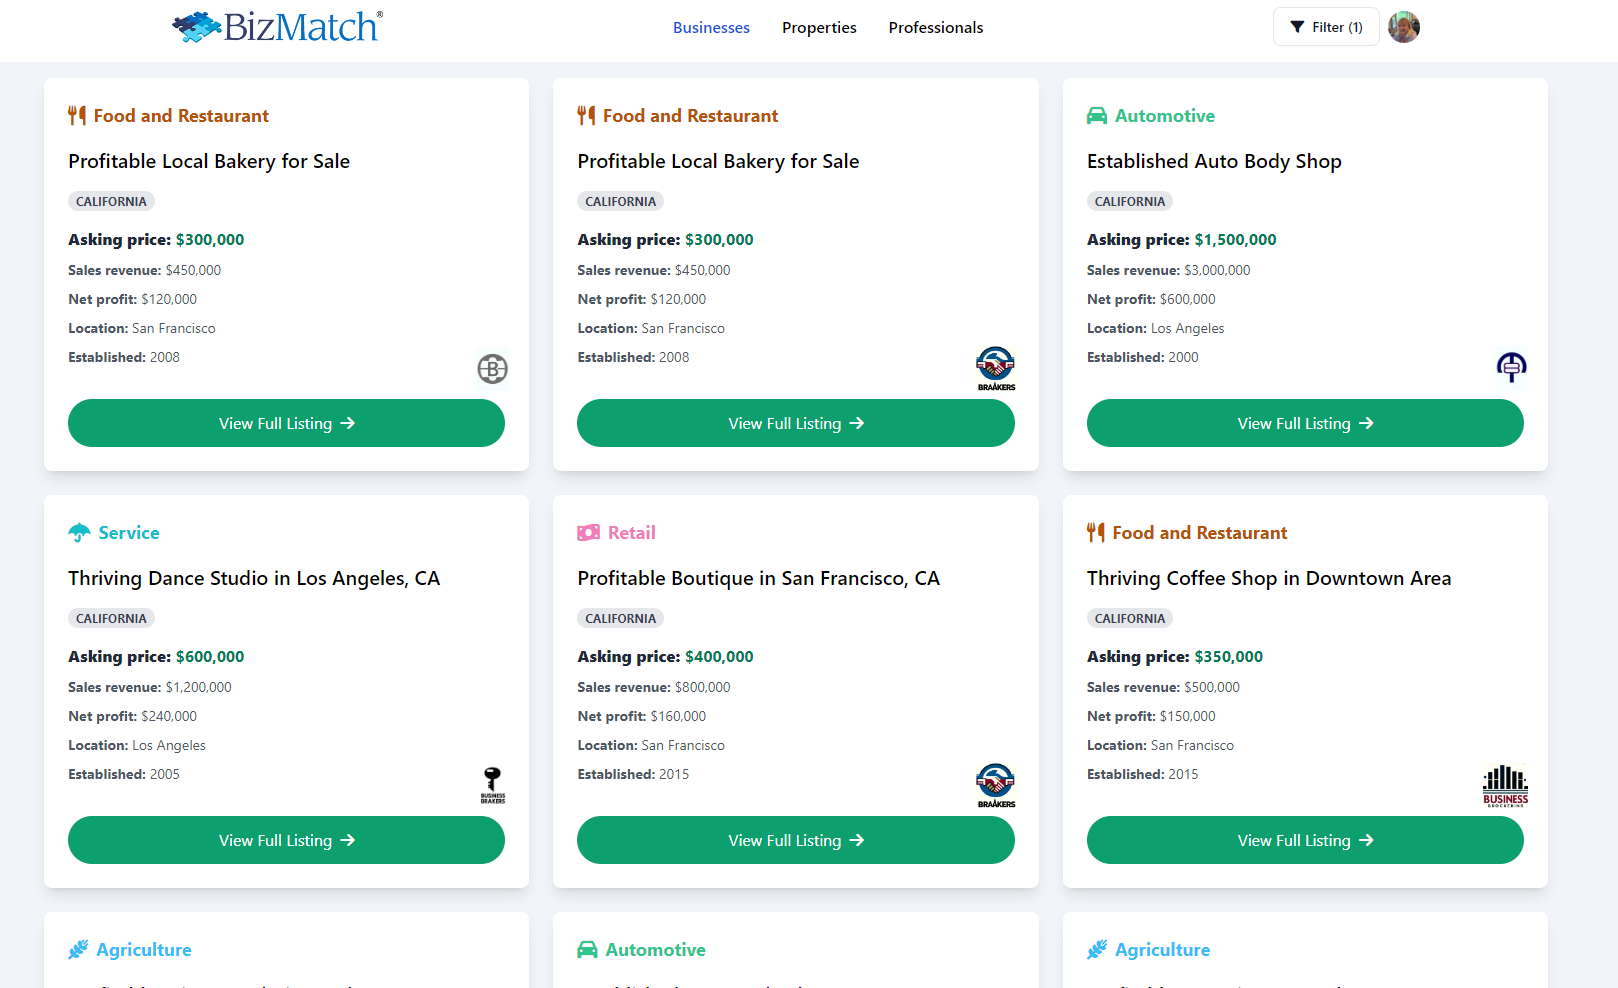Click broker logo on Dance Studio card
The width and height of the screenshot is (1618, 988).
tap(492, 785)
